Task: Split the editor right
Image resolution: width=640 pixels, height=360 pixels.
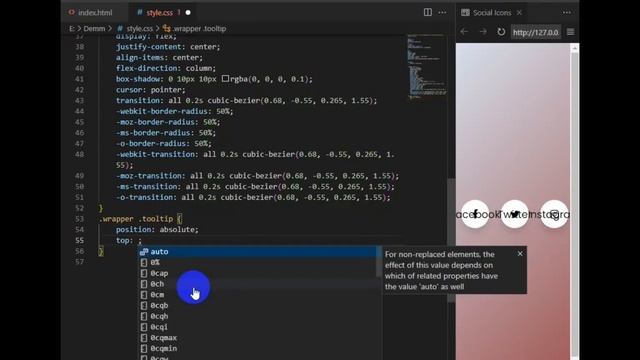Action: click(x=427, y=13)
